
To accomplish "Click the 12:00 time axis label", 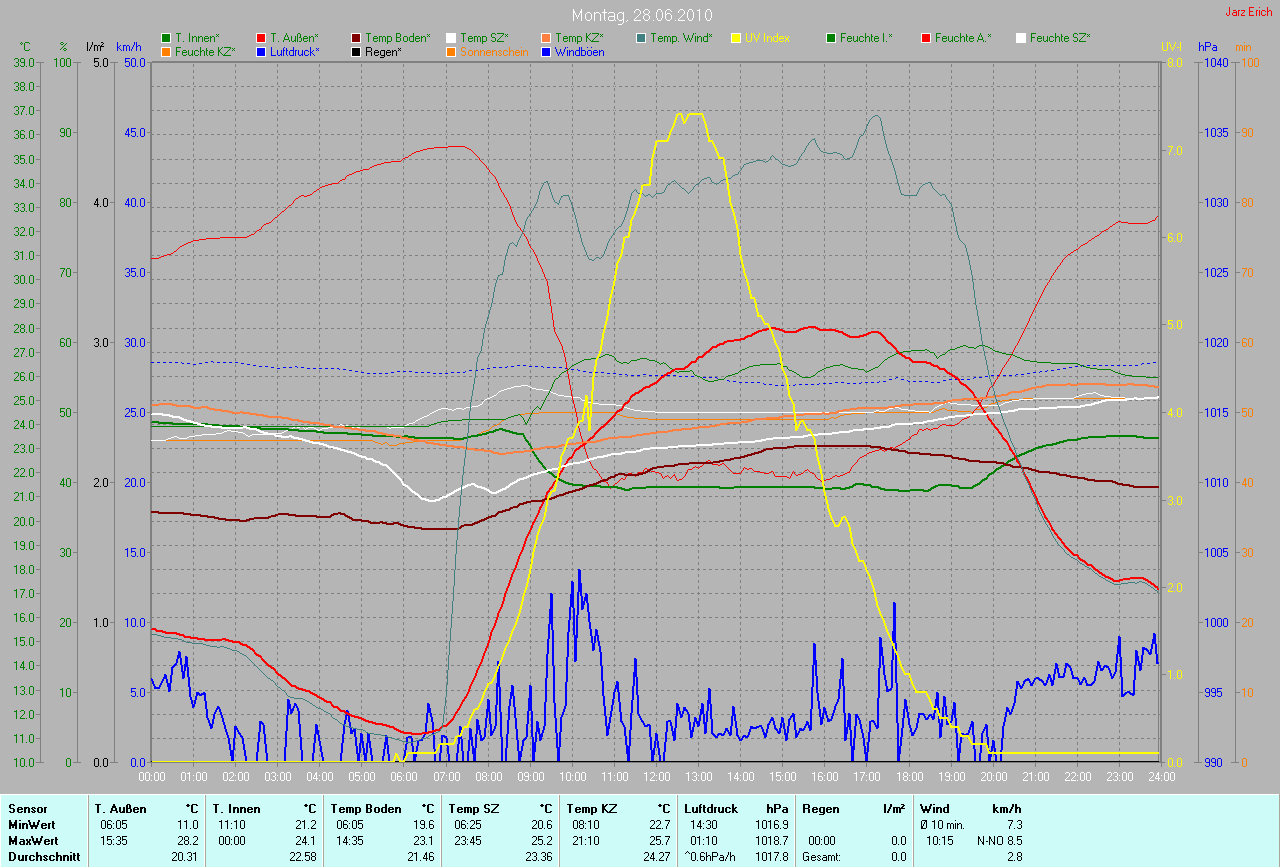I will tap(656, 776).
